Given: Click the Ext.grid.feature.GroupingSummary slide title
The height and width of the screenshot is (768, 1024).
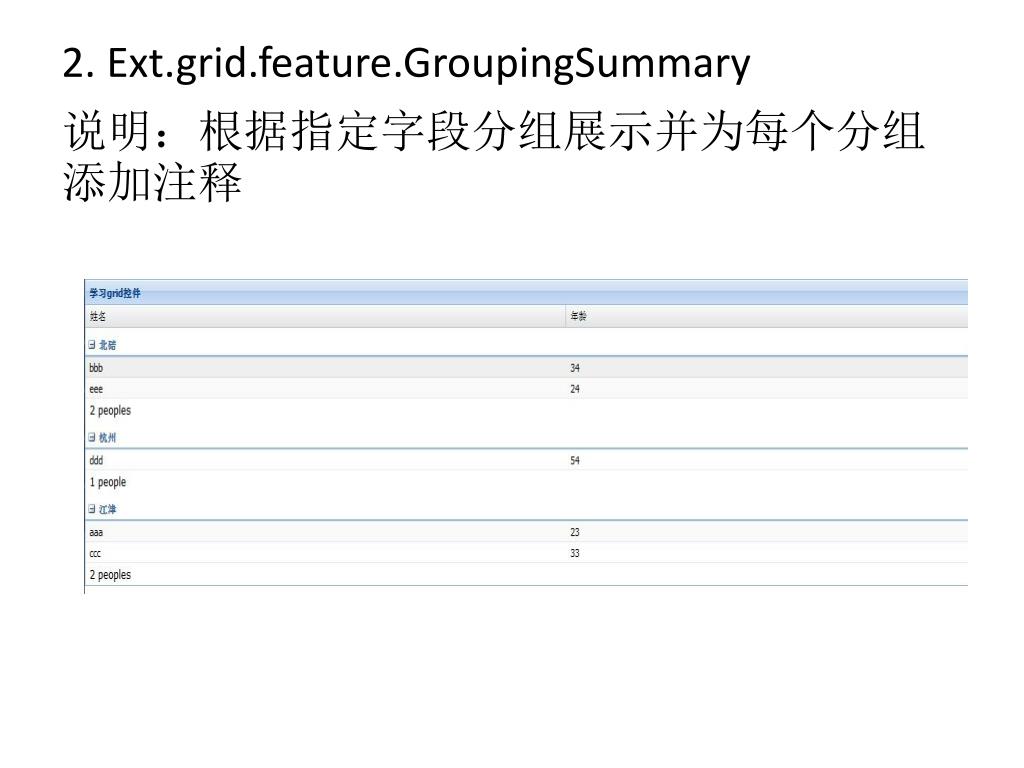Looking at the screenshot, I should click(x=406, y=64).
